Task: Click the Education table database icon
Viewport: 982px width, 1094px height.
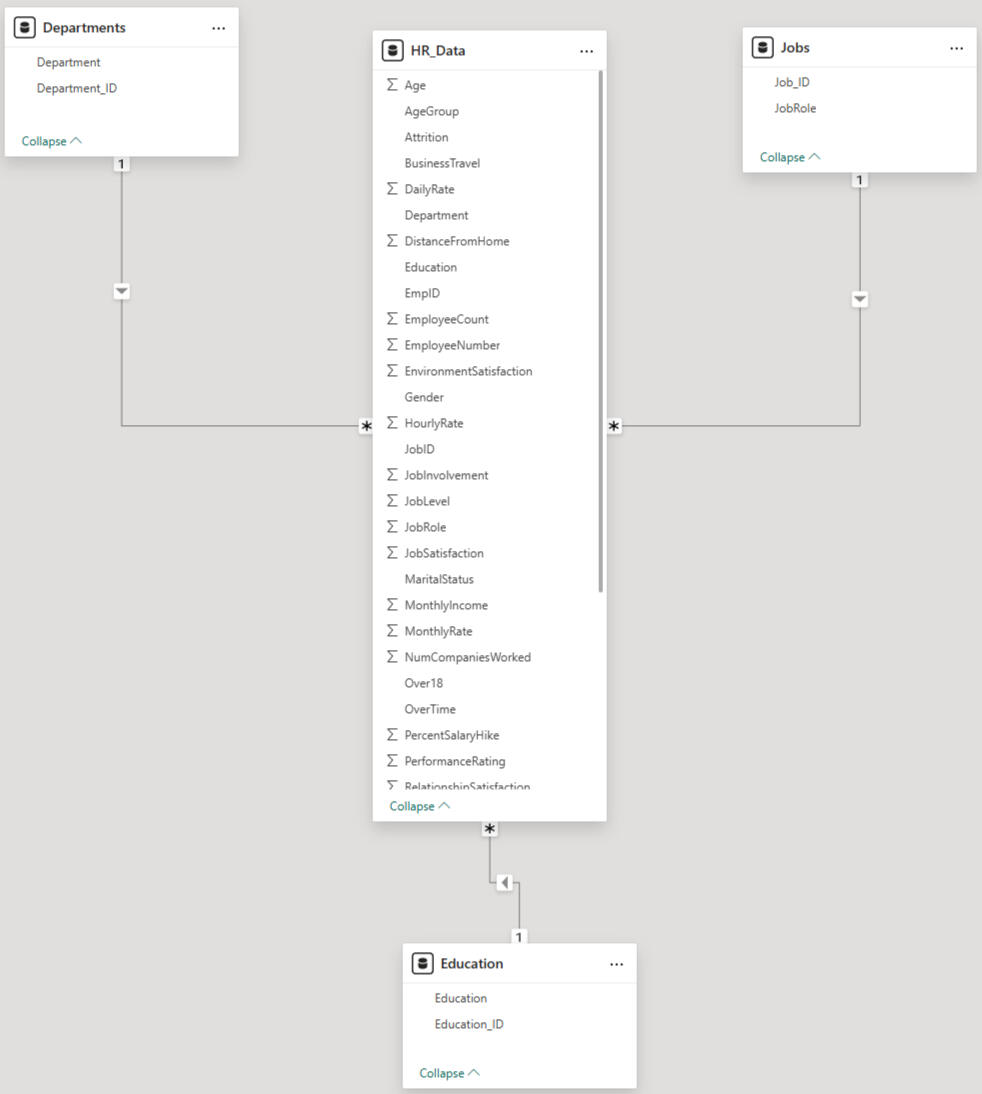Action: point(423,964)
